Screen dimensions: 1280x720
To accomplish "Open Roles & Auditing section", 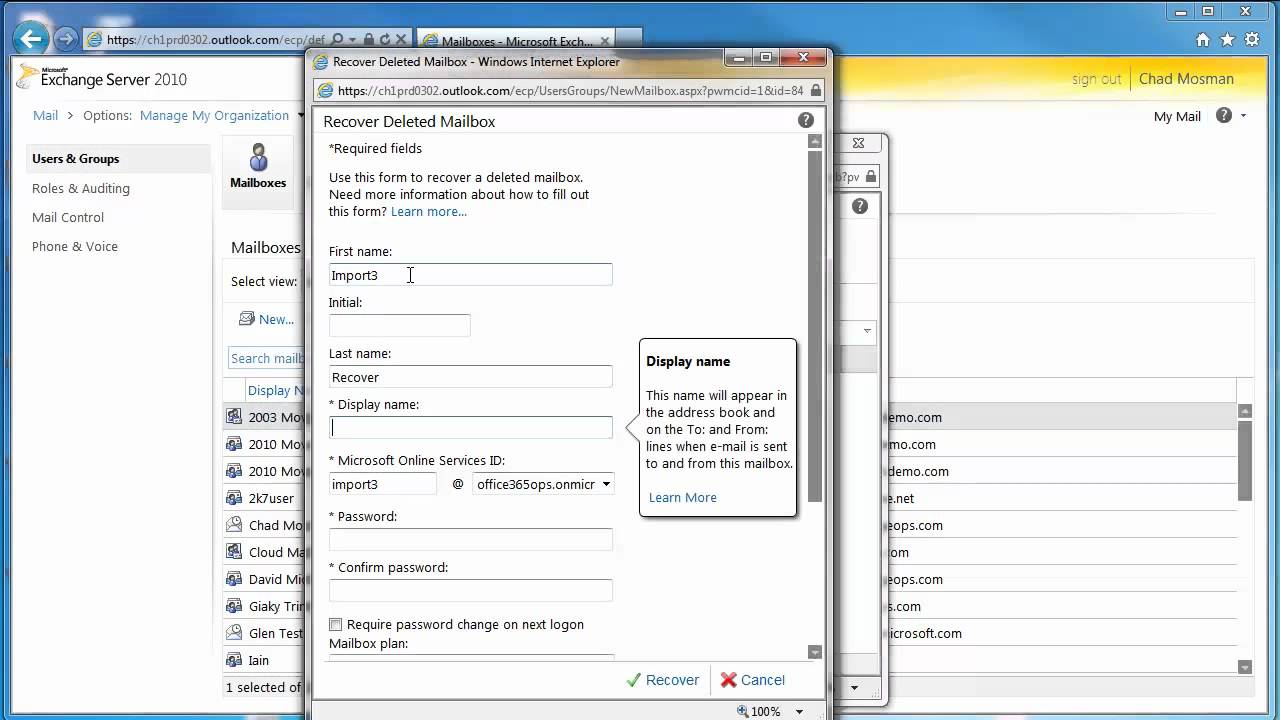I will point(81,188).
